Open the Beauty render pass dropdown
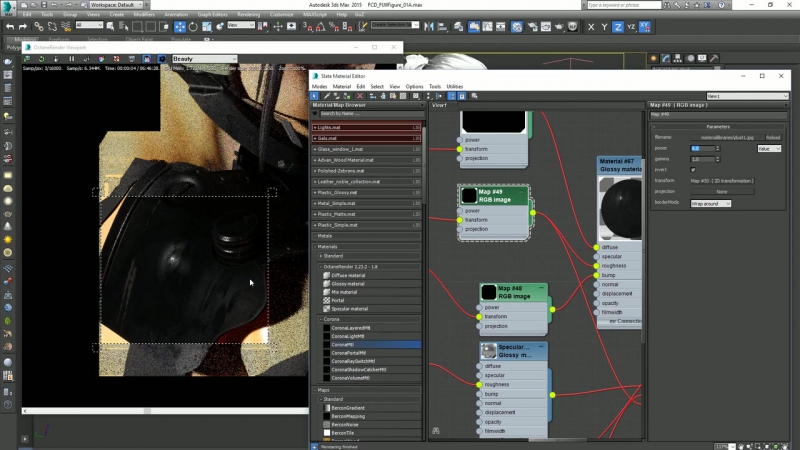This screenshot has height=450, width=800. click(x=204, y=59)
